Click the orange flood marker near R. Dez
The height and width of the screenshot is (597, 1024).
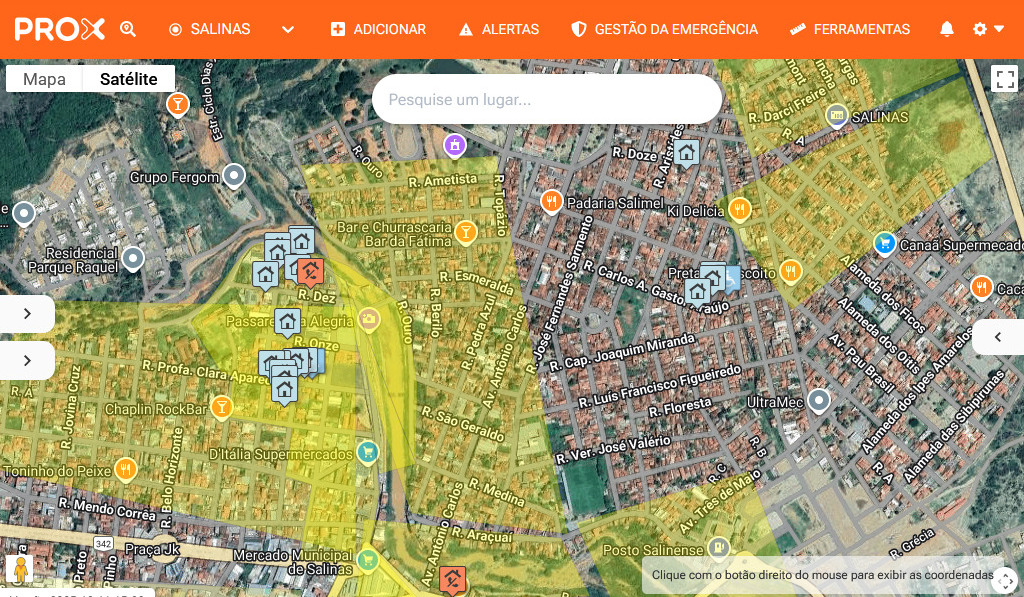(310, 270)
